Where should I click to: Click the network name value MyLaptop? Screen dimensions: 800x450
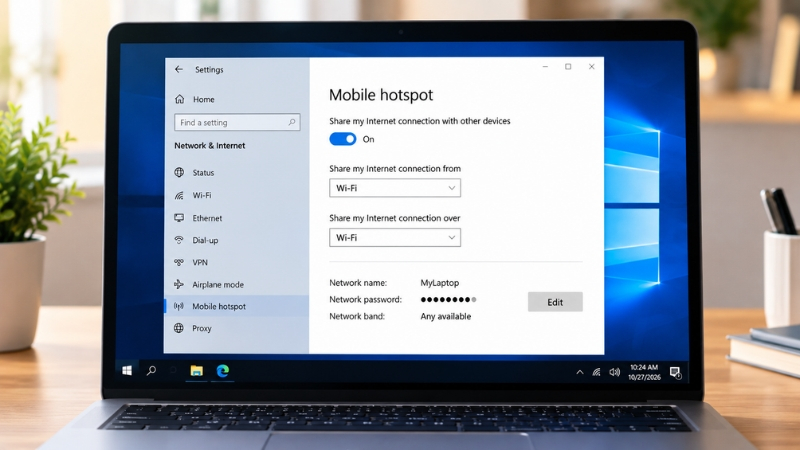coord(440,283)
